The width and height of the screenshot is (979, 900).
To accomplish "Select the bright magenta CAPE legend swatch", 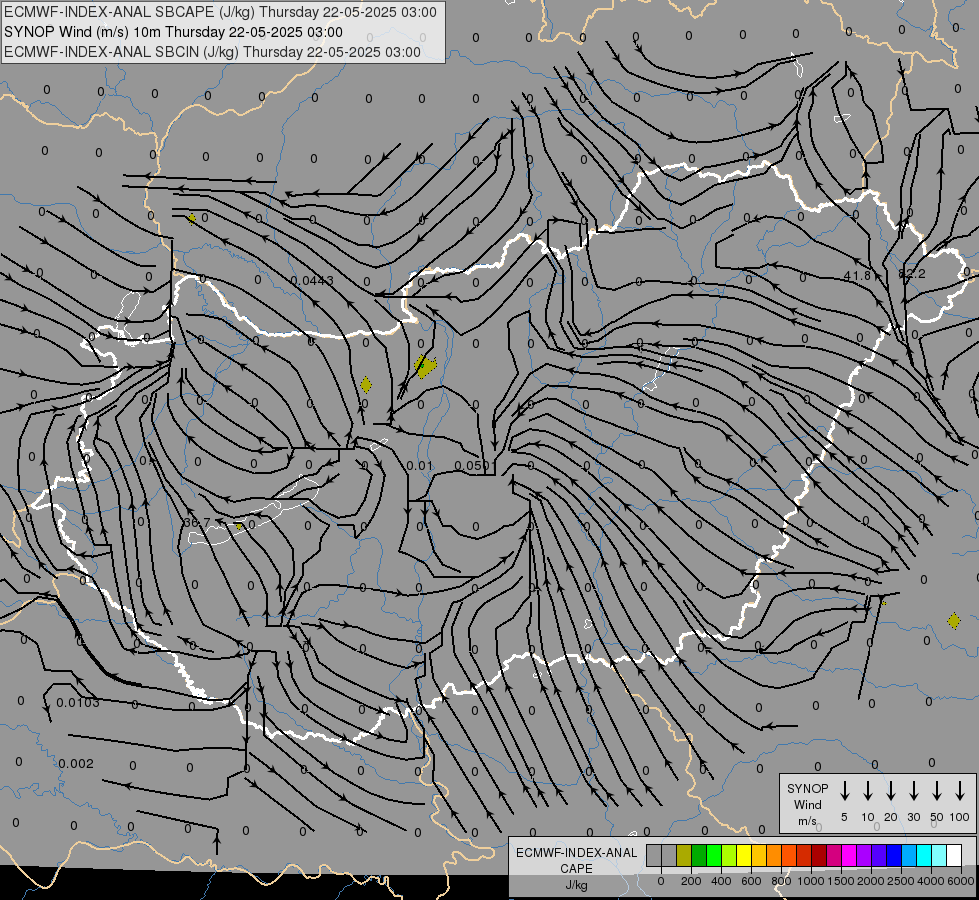I will coord(849,855).
